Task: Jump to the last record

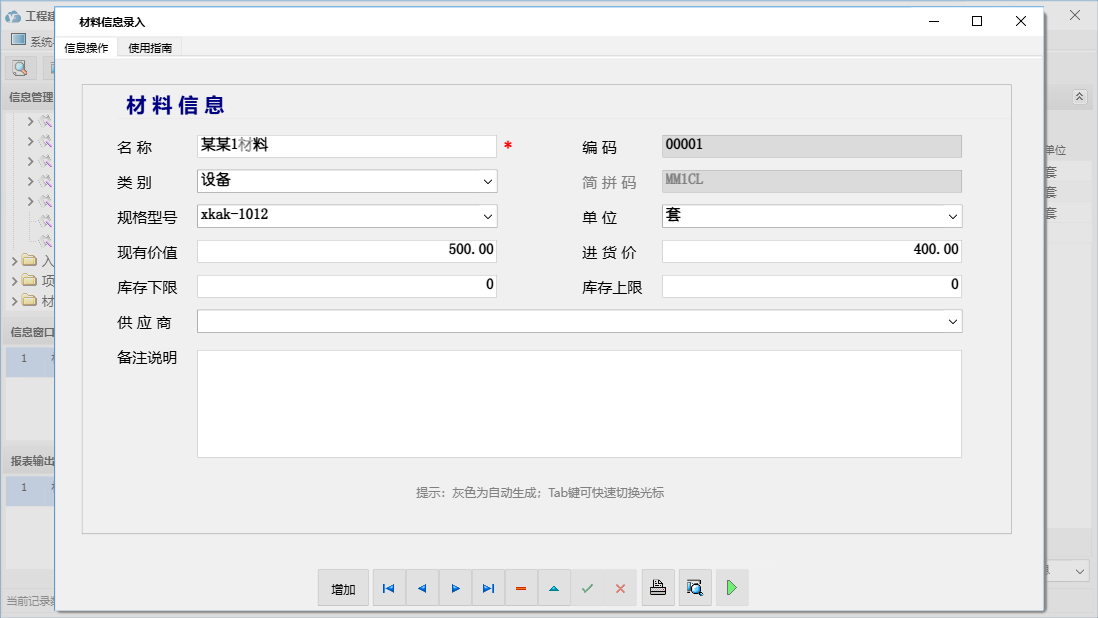Action: point(488,588)
